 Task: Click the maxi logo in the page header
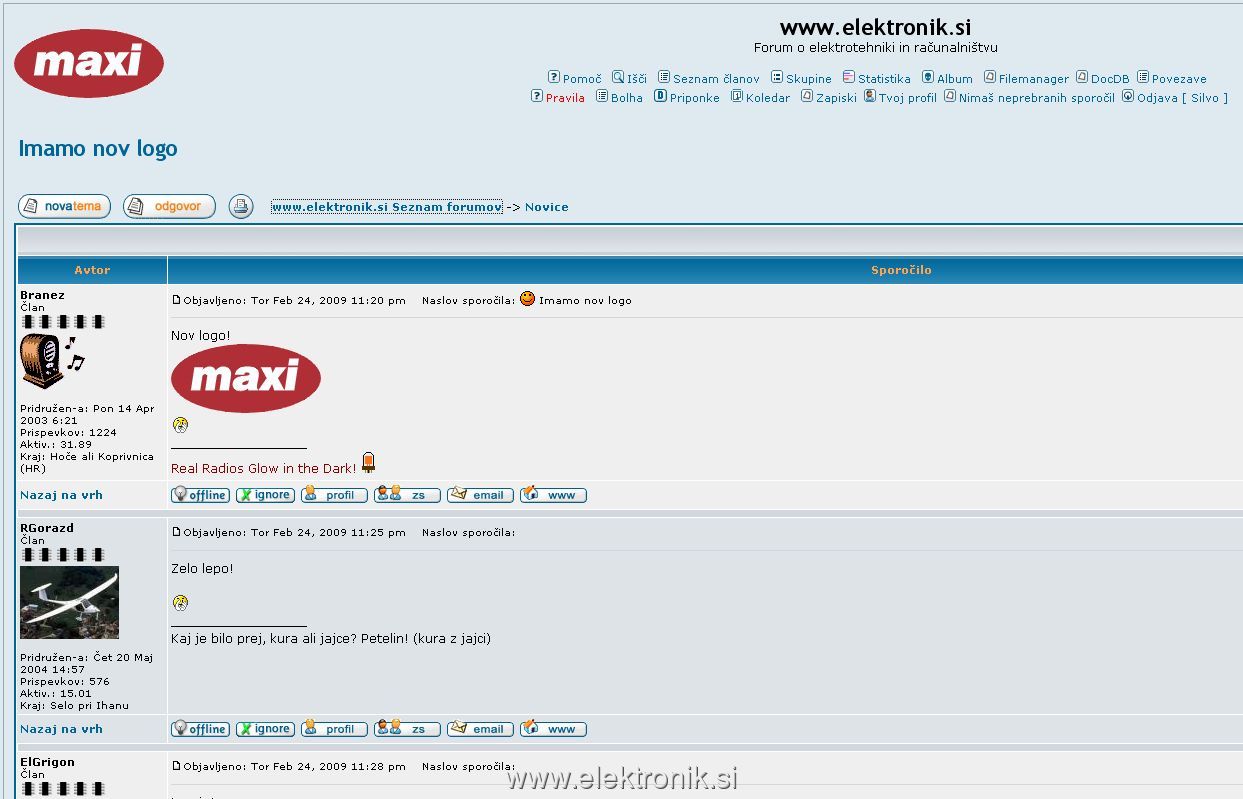tap(89, 63)
